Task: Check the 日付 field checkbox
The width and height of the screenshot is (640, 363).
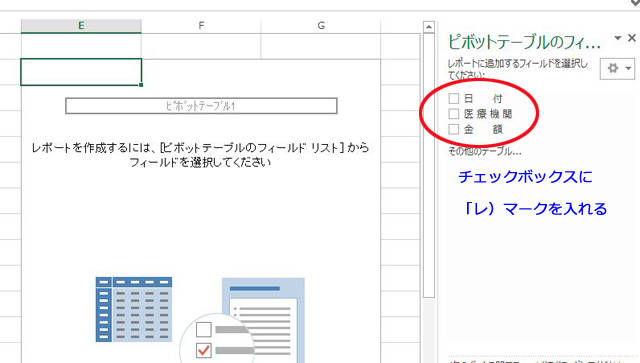Action: 453,98
